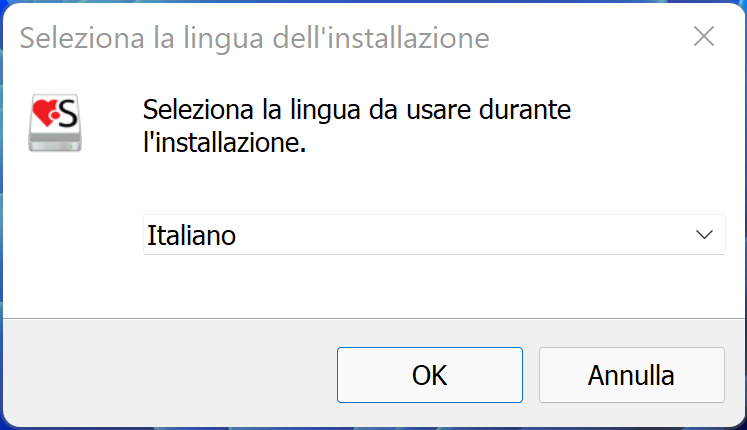Click the gray drive base of the installer icon
The height and width of the screenshot is (430, 747).
click(x=55, y=143)
